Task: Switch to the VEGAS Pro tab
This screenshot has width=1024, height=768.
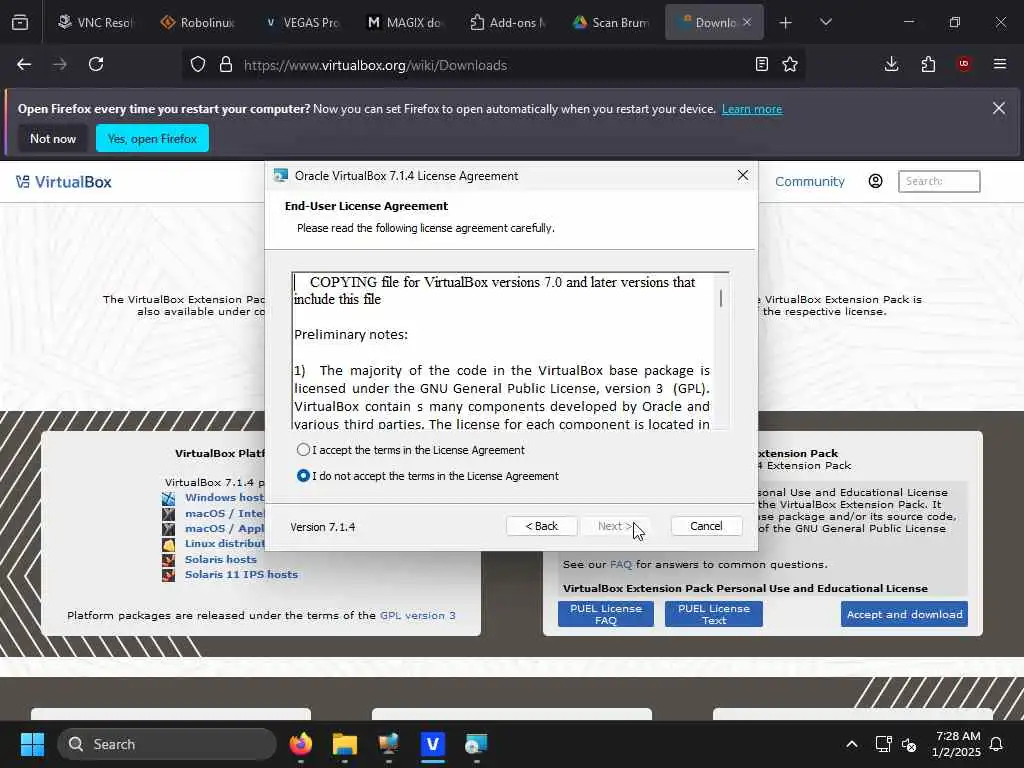Action: pyautogui.click(x=301, y=22)
